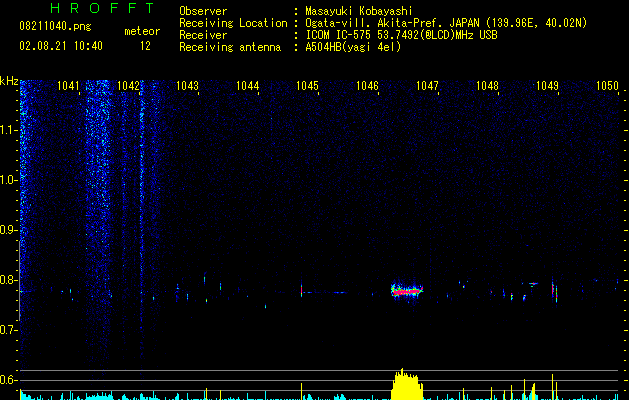629x400 pixels.
Task: Click the HROFFT title text
Action: pyautogui.click(x=102, y=8)
